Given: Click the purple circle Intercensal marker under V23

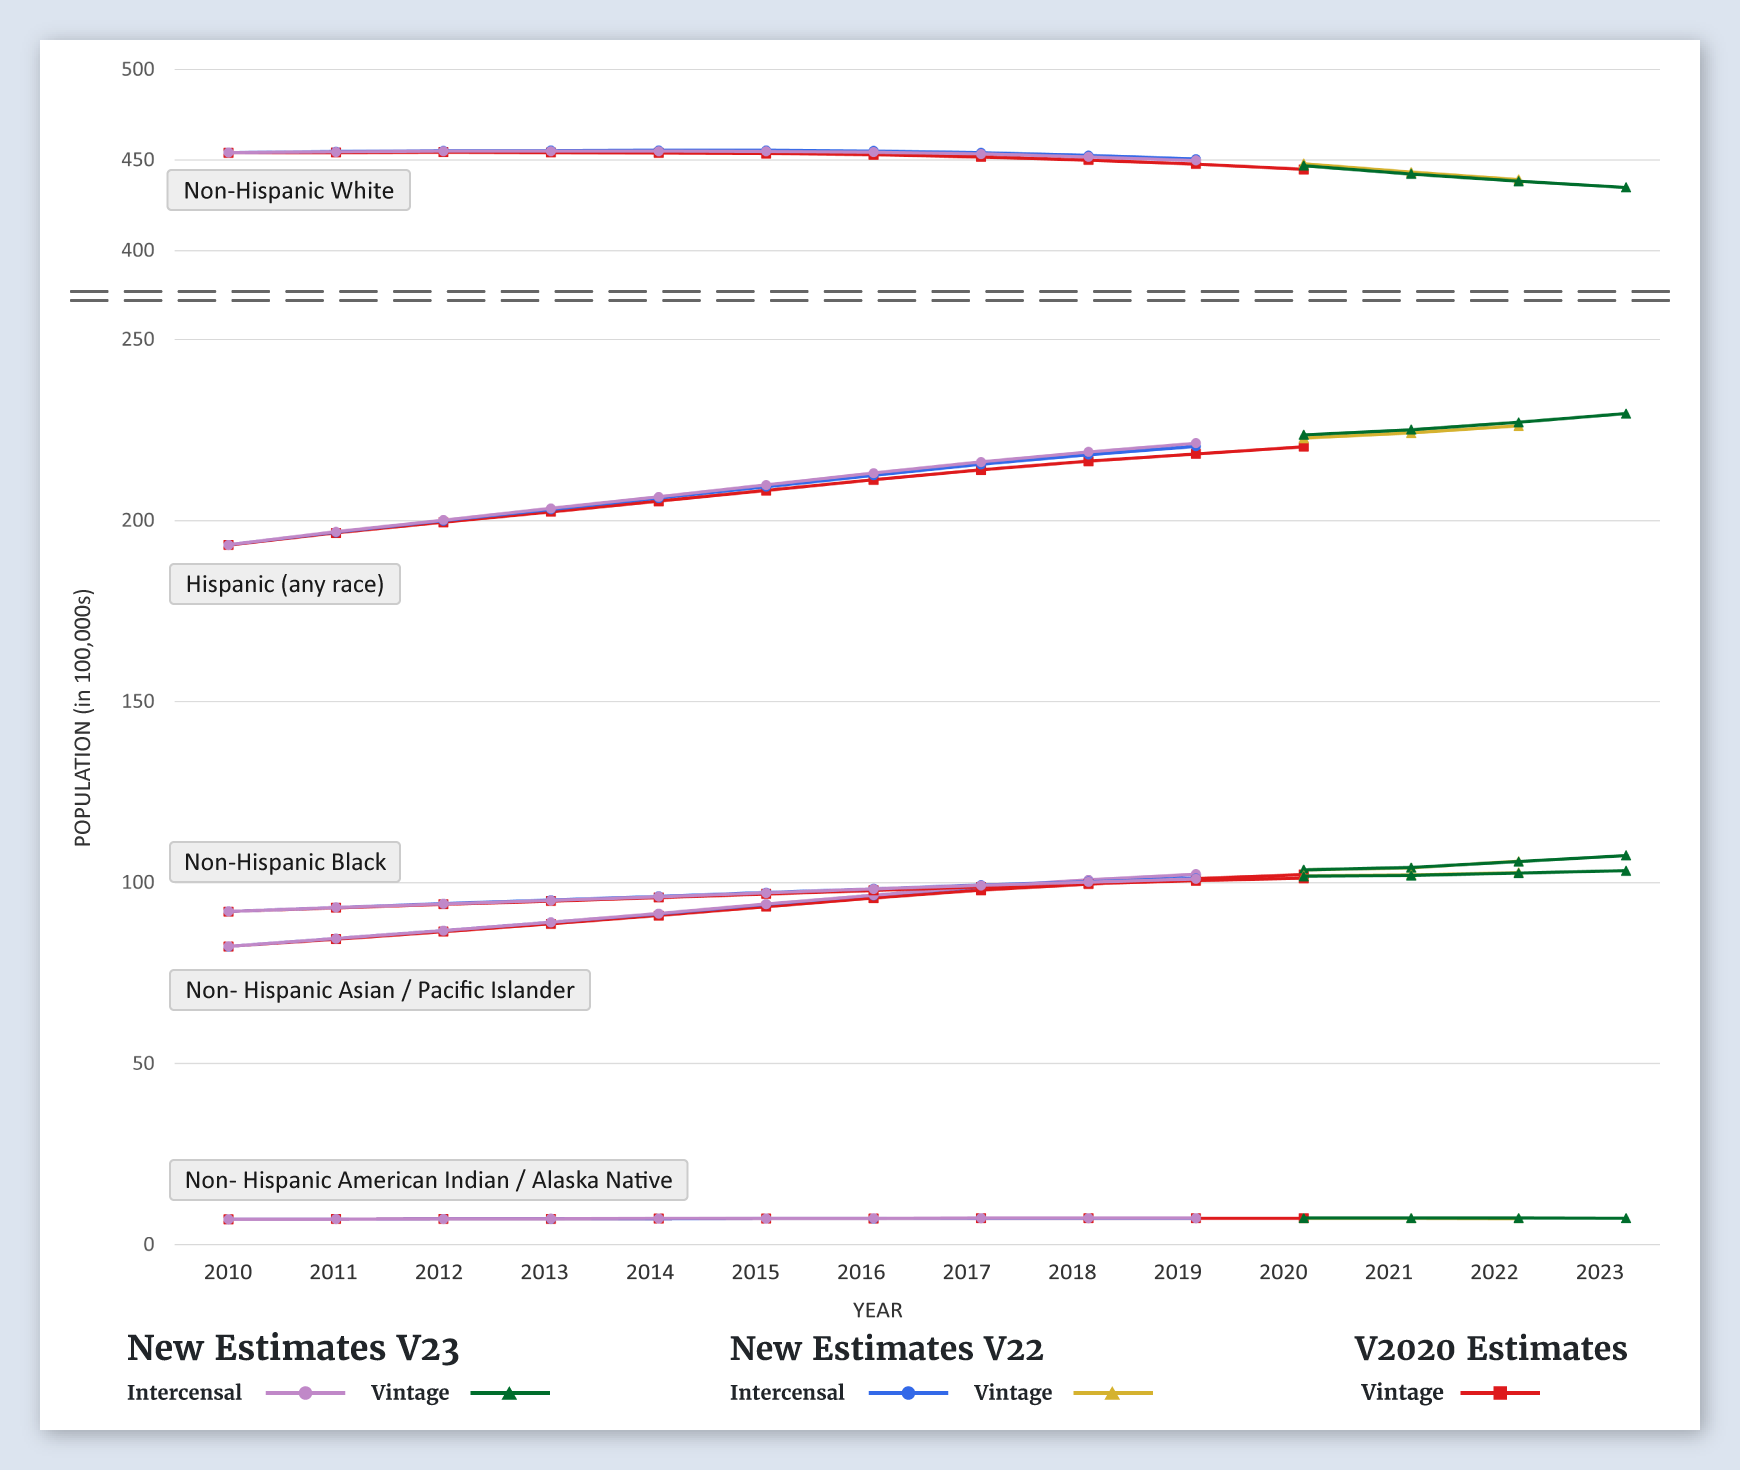Looking at the screenshot, I should 305,1393.
